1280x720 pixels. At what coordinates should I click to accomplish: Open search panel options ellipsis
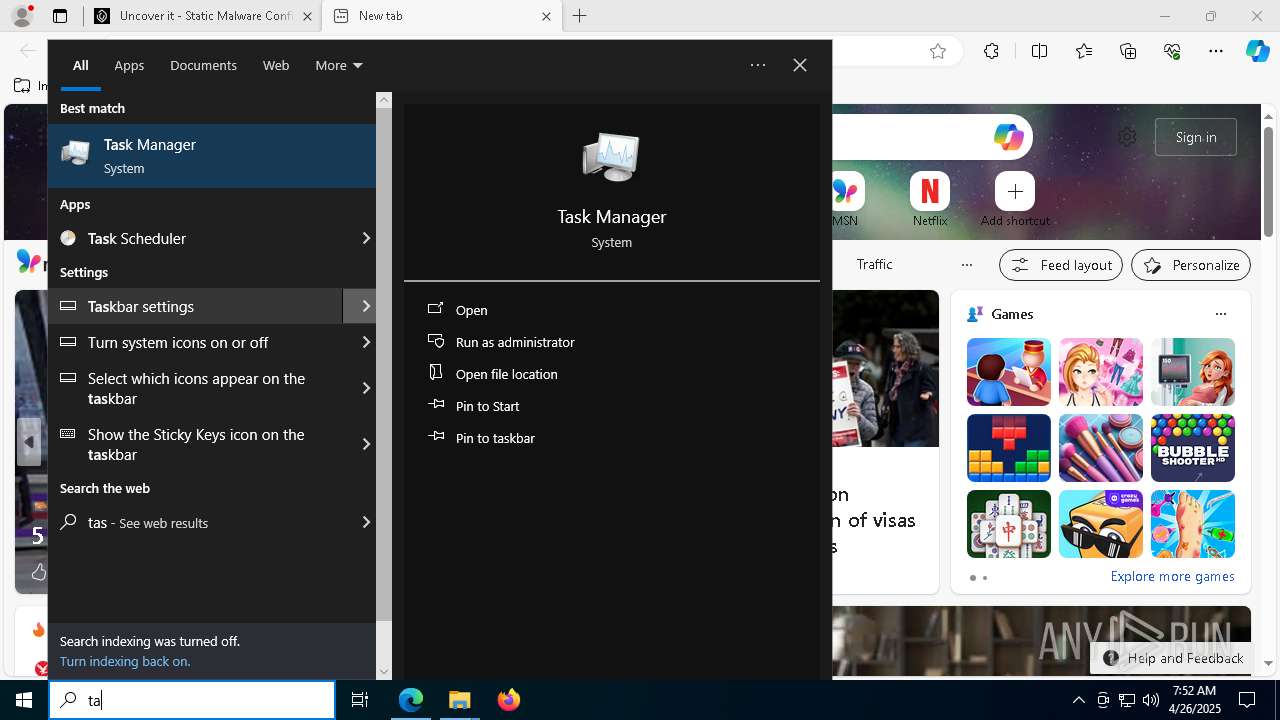tap(758, 65)
